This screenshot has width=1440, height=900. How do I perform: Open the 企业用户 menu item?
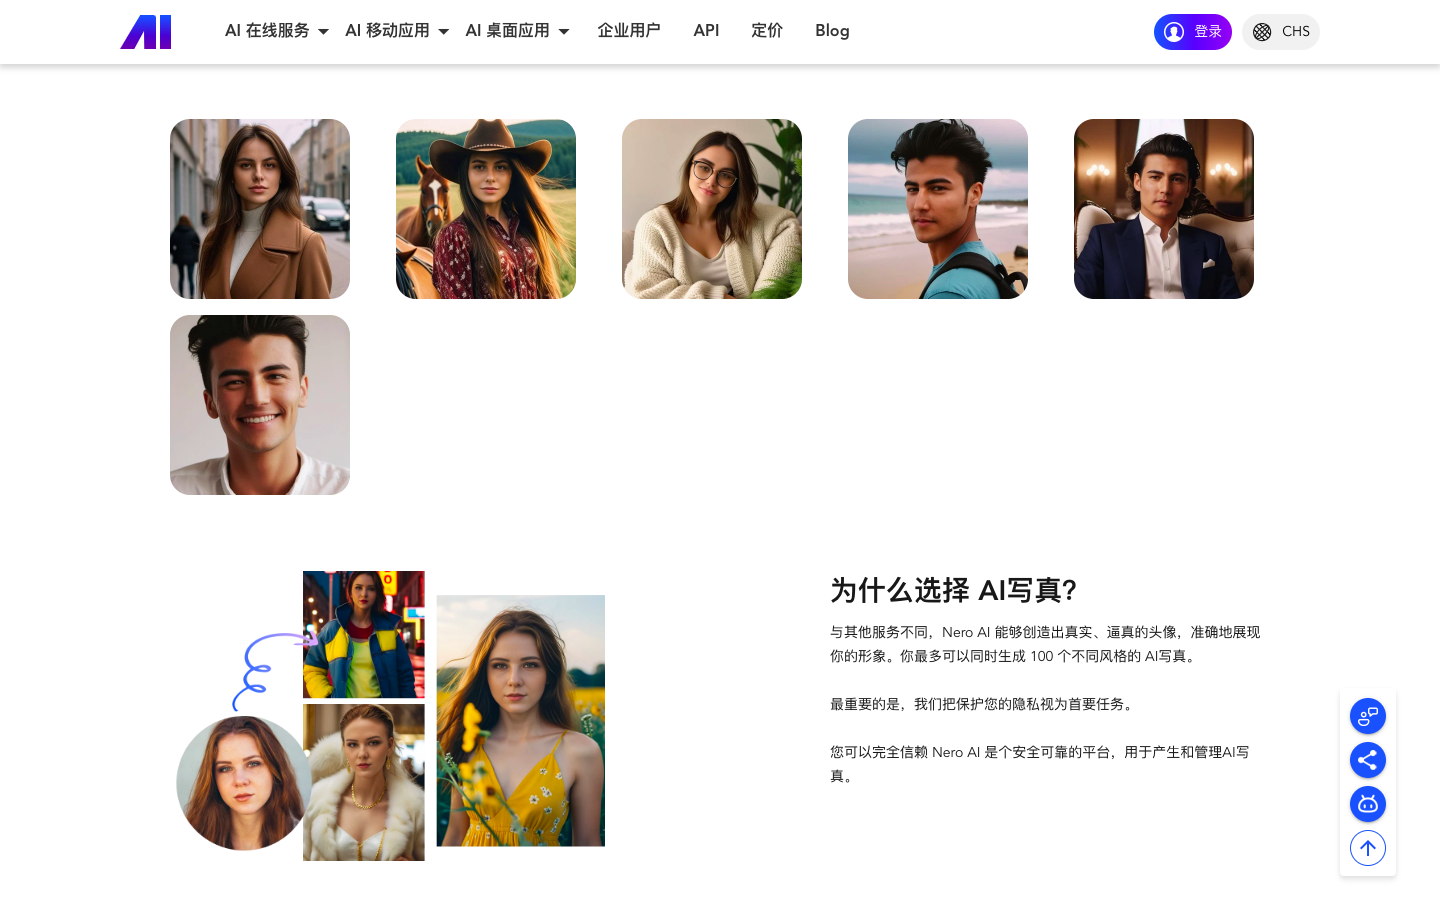click(x=629, y=31)
